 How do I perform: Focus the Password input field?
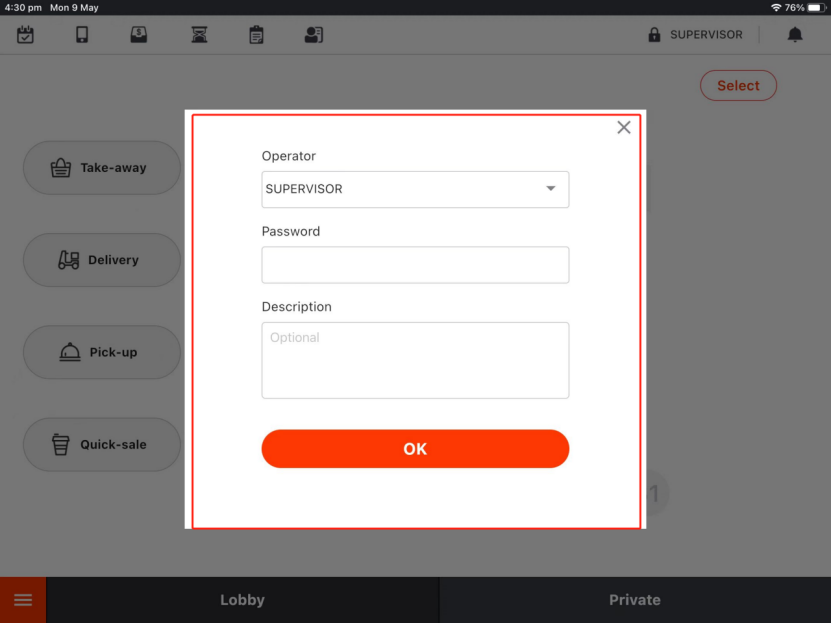(x=415, y=265)
